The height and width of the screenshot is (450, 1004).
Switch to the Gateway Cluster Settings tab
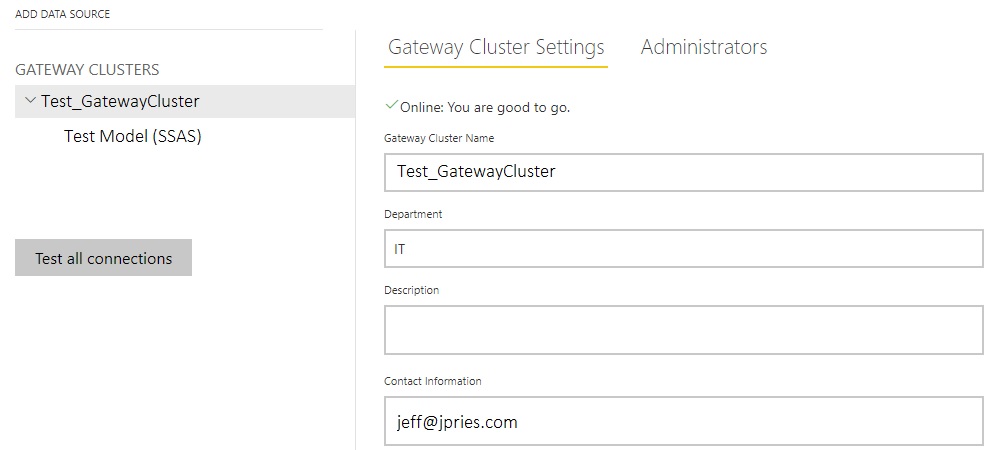(x=496, y=47)
